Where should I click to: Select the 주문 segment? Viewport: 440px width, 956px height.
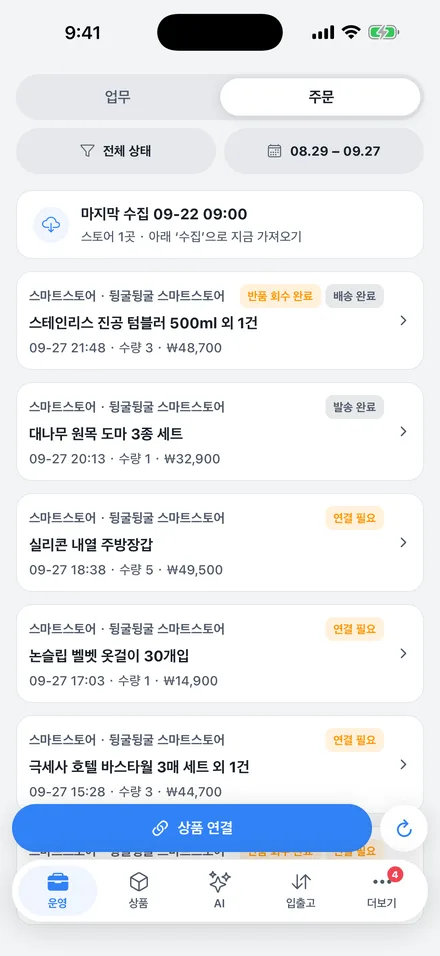tap(321, 97)
